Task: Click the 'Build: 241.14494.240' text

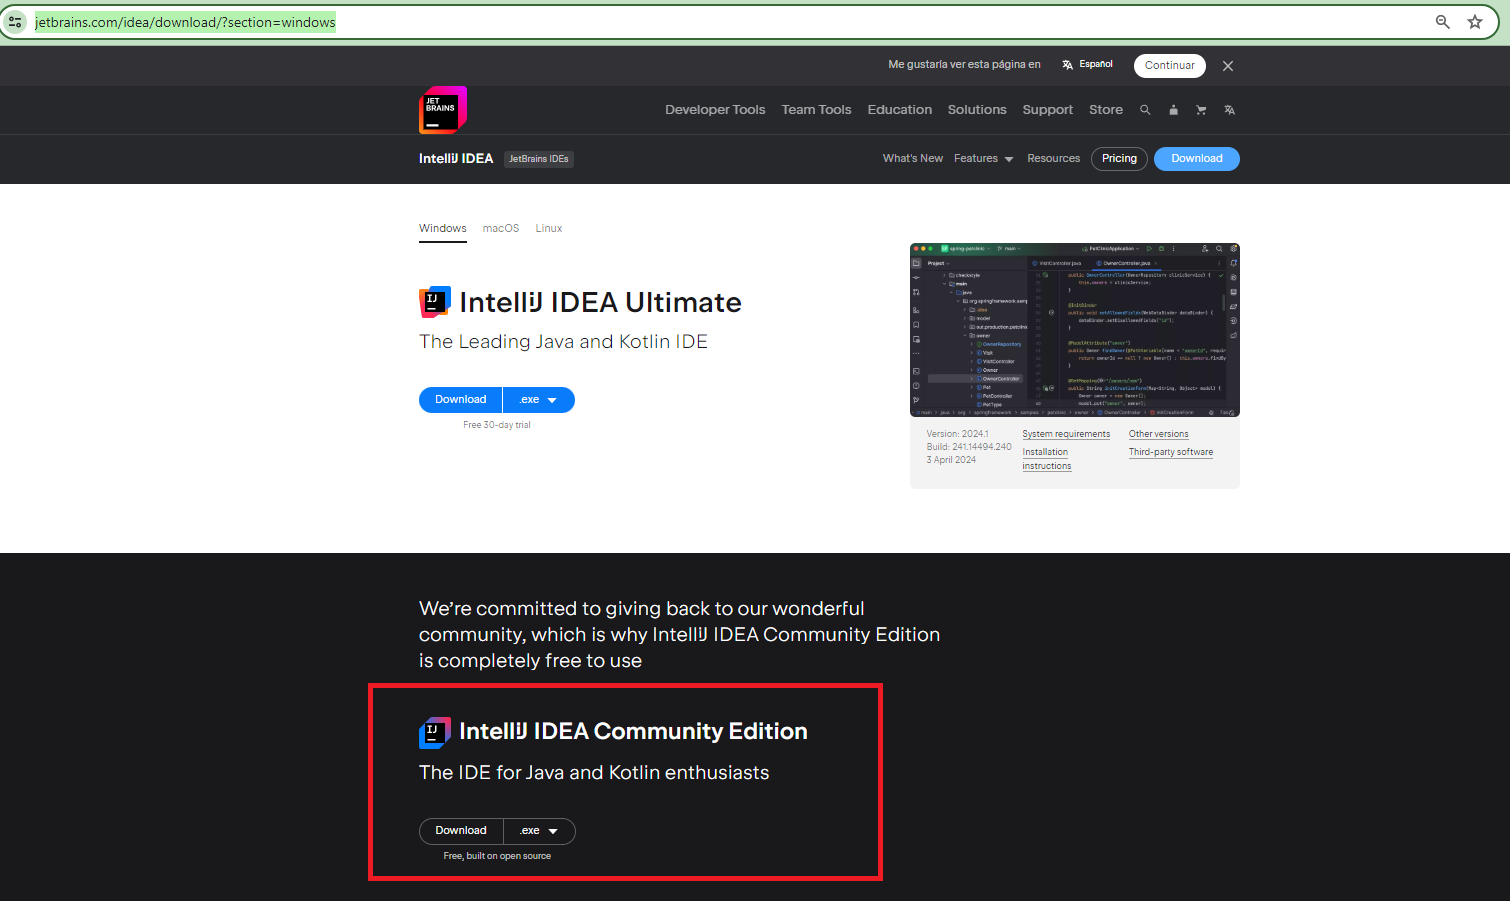Action: coord(969,447)
